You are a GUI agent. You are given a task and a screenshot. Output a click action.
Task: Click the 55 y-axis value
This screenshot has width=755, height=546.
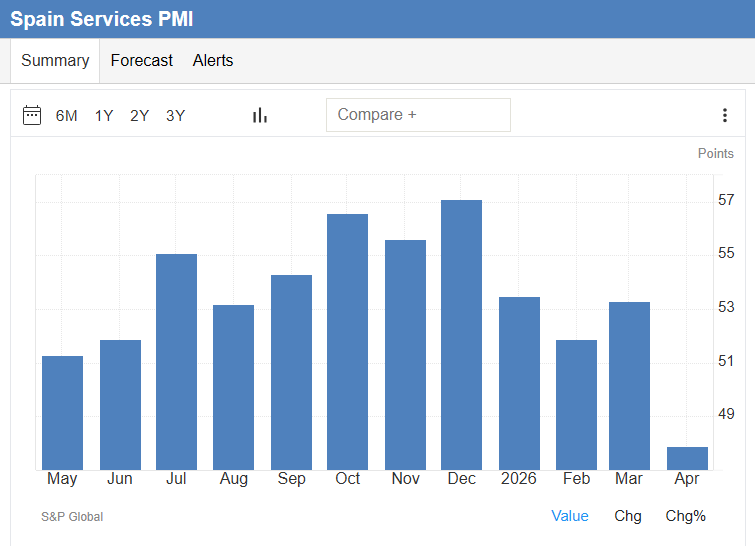pyautogui.click(x=726, y=253)
